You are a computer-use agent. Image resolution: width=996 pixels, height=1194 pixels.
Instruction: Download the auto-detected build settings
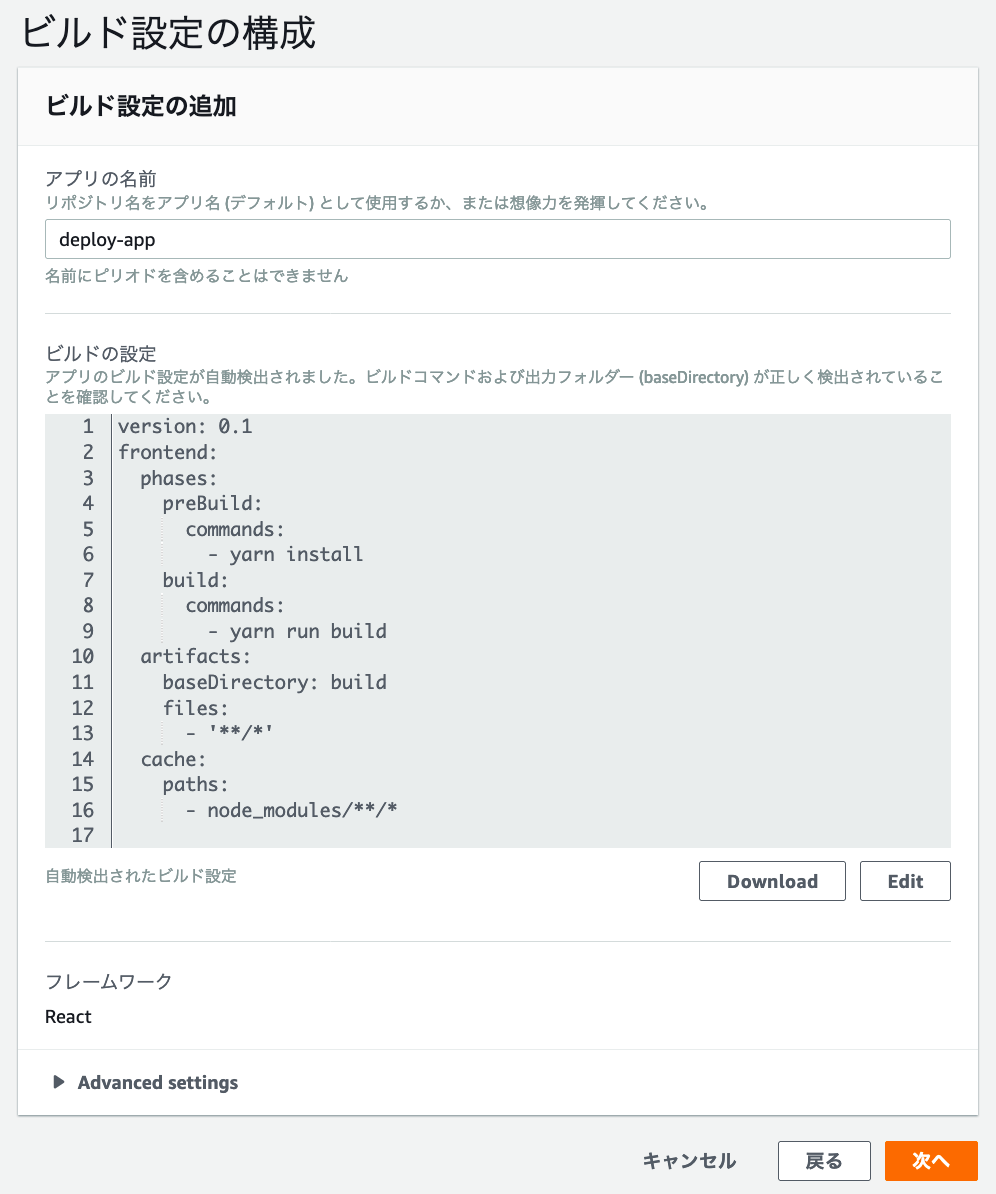pyautogui.click(x=772, y=881)
